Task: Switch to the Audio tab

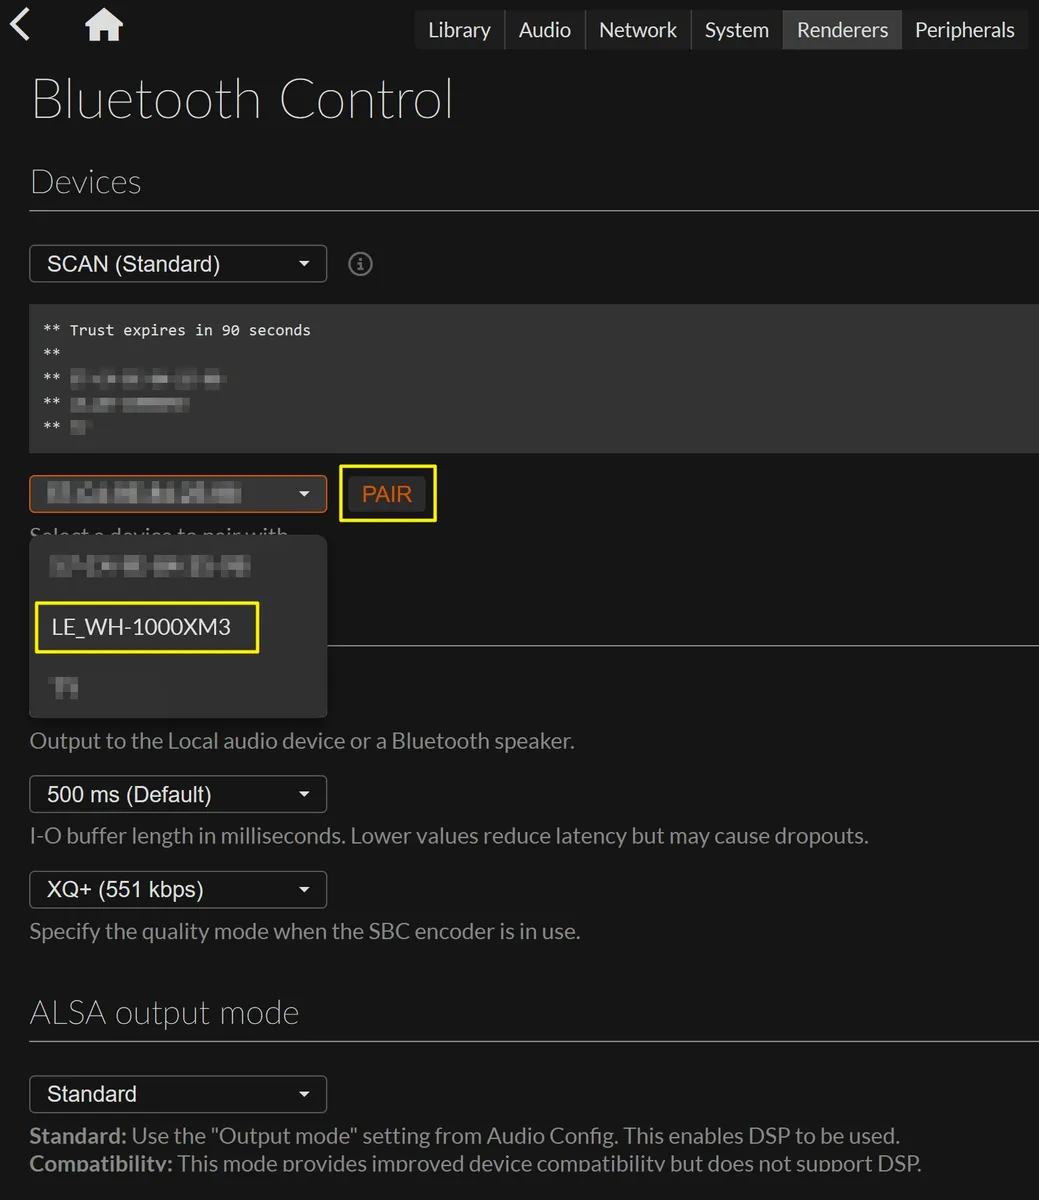Action: pyautogui.click(x=545, y=30)
